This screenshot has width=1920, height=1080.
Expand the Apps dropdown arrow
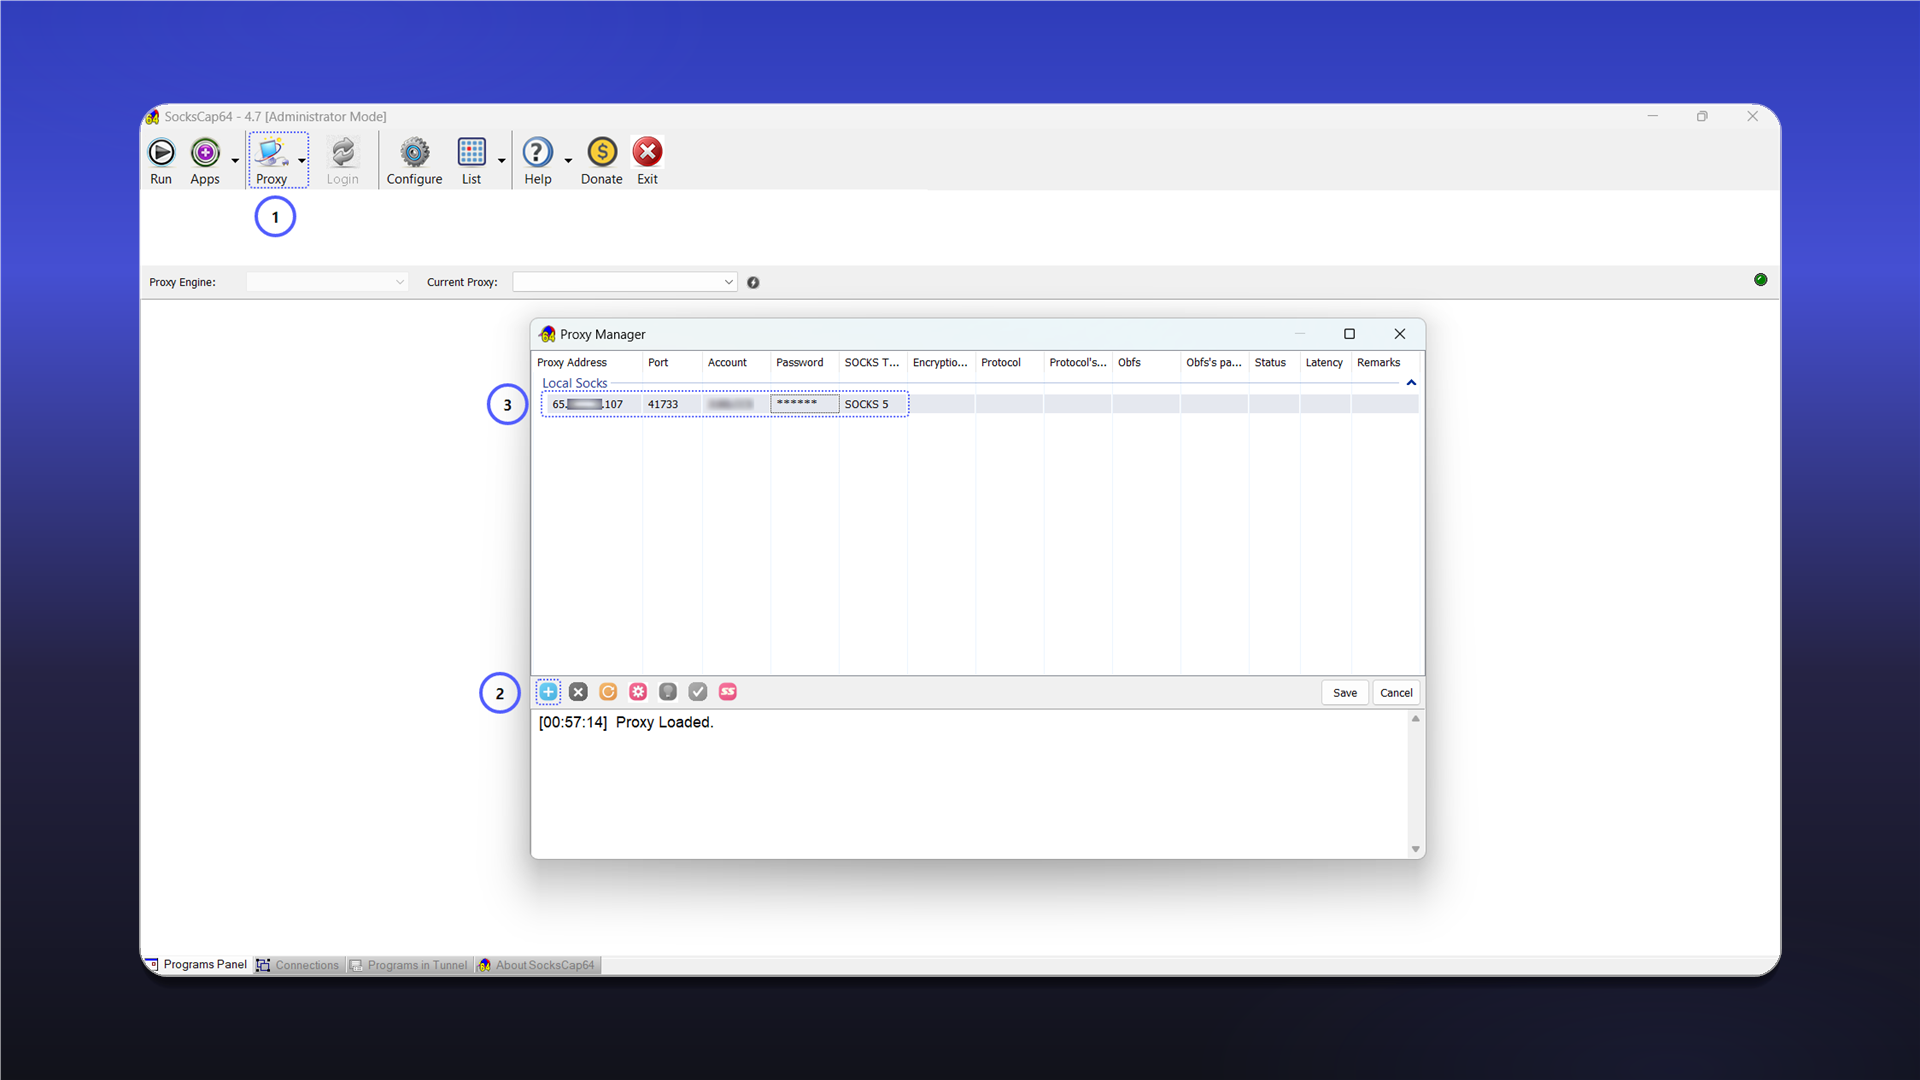pos(235,161)
